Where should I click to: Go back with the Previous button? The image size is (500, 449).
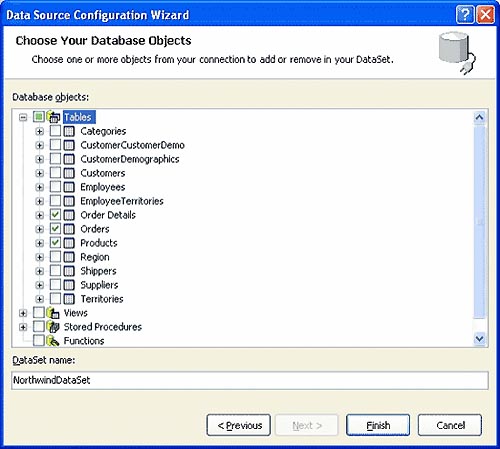click(x=239, y=425)
